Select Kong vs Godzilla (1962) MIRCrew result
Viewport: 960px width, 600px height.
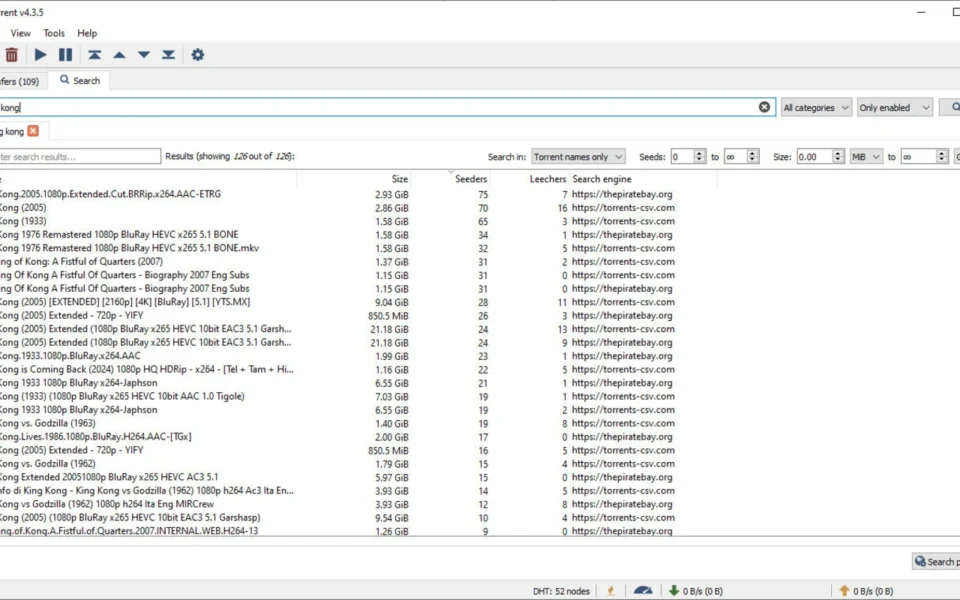tap(107, 504)
